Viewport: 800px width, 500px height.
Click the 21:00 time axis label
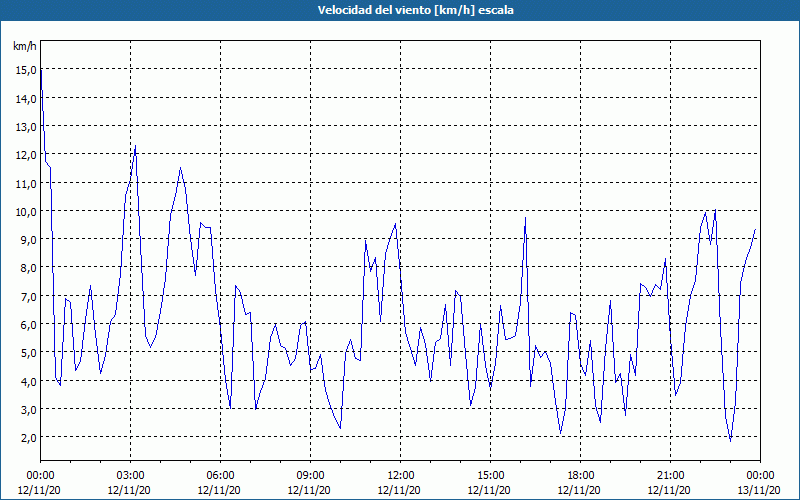(670, 476)
